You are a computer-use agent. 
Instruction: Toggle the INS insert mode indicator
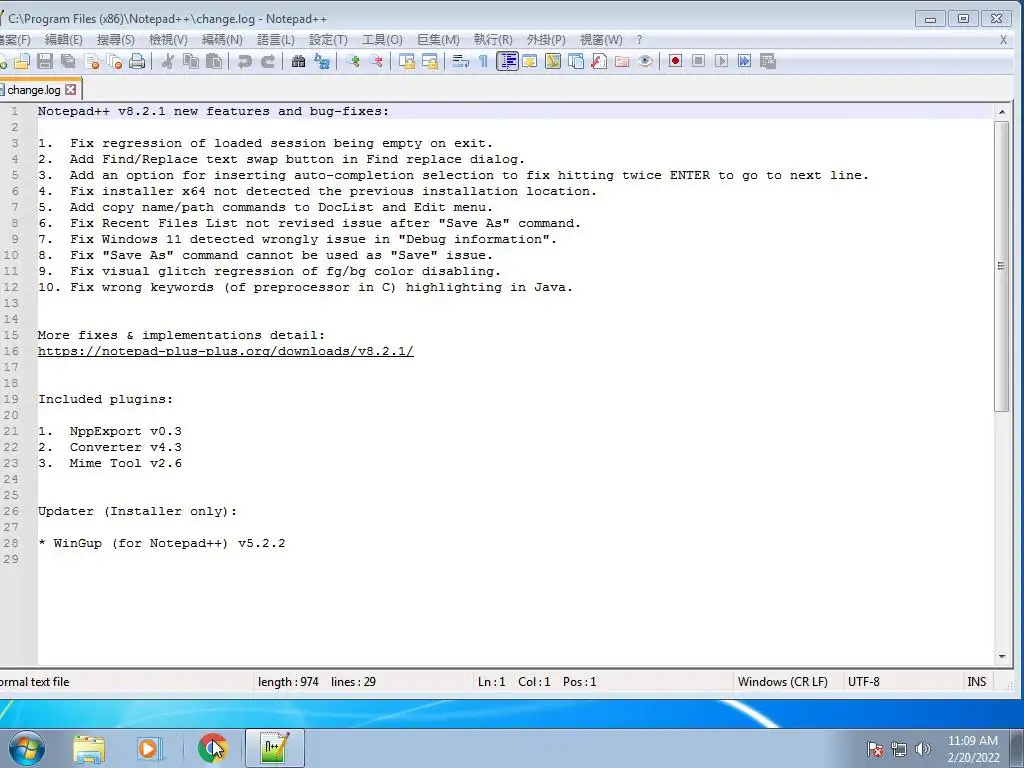pos(976,682)
